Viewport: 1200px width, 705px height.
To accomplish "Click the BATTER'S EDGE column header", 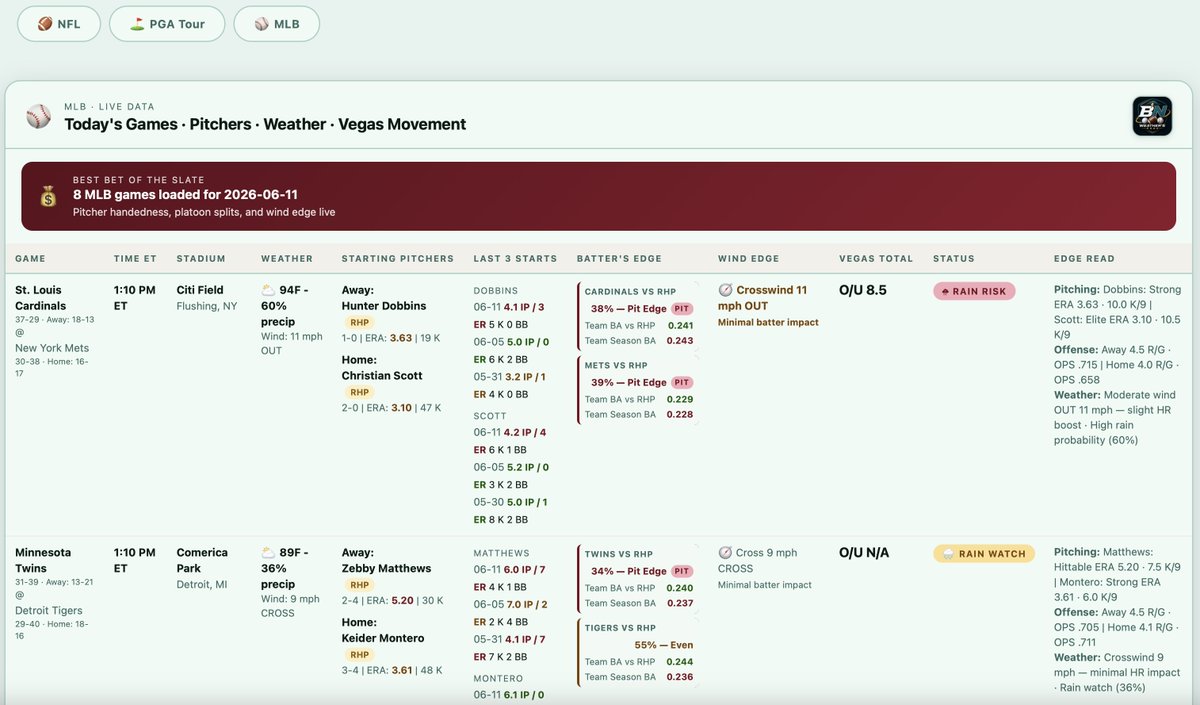I will click(619, 258).
